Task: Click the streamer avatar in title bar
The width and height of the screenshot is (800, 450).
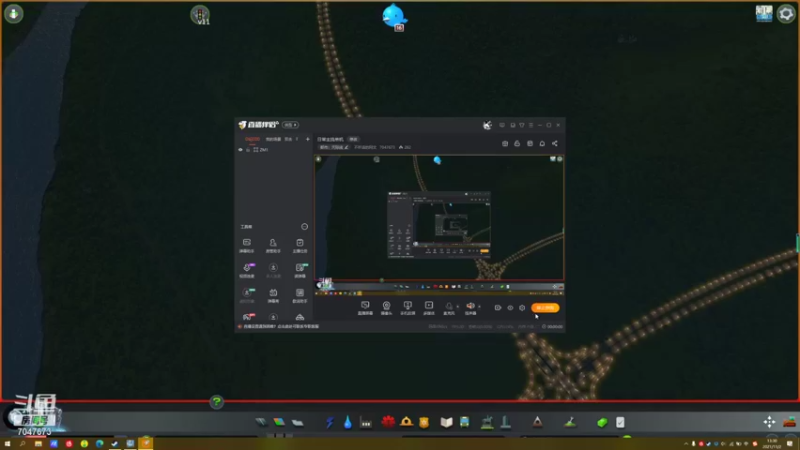Action: (x=487, y=125)
